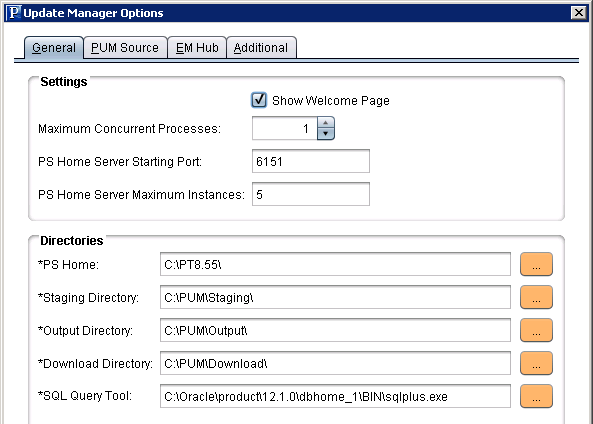The image size is (593, 424).
Task: Click the *SQL Query Tool label
Action: pos(85,396)
